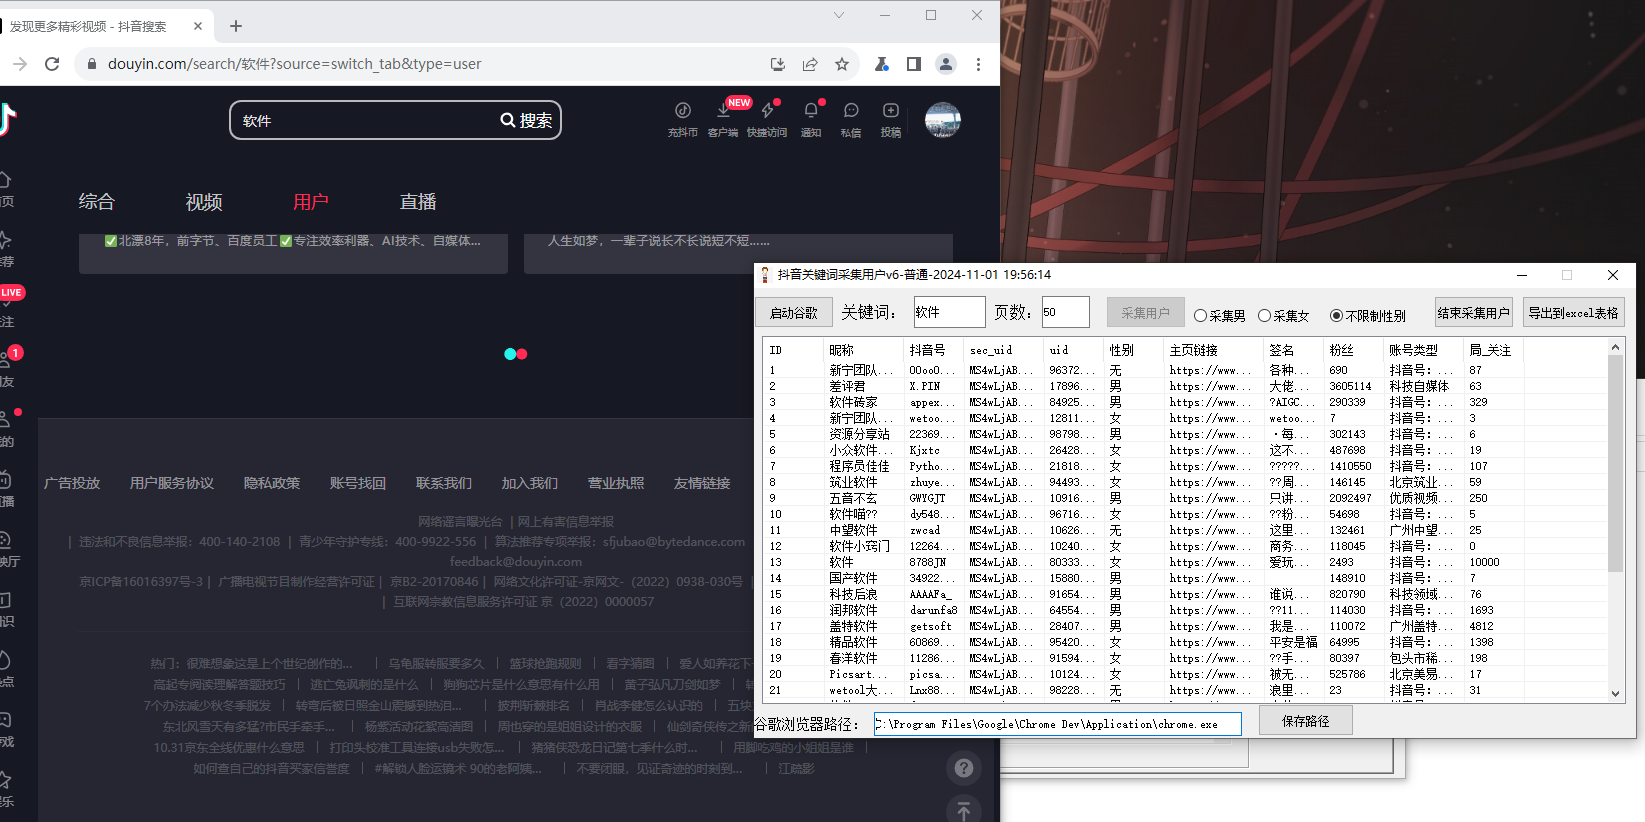Click the Chrome address bar URL
This screenshot has height=822, width=1645.
tap(294, 64)
